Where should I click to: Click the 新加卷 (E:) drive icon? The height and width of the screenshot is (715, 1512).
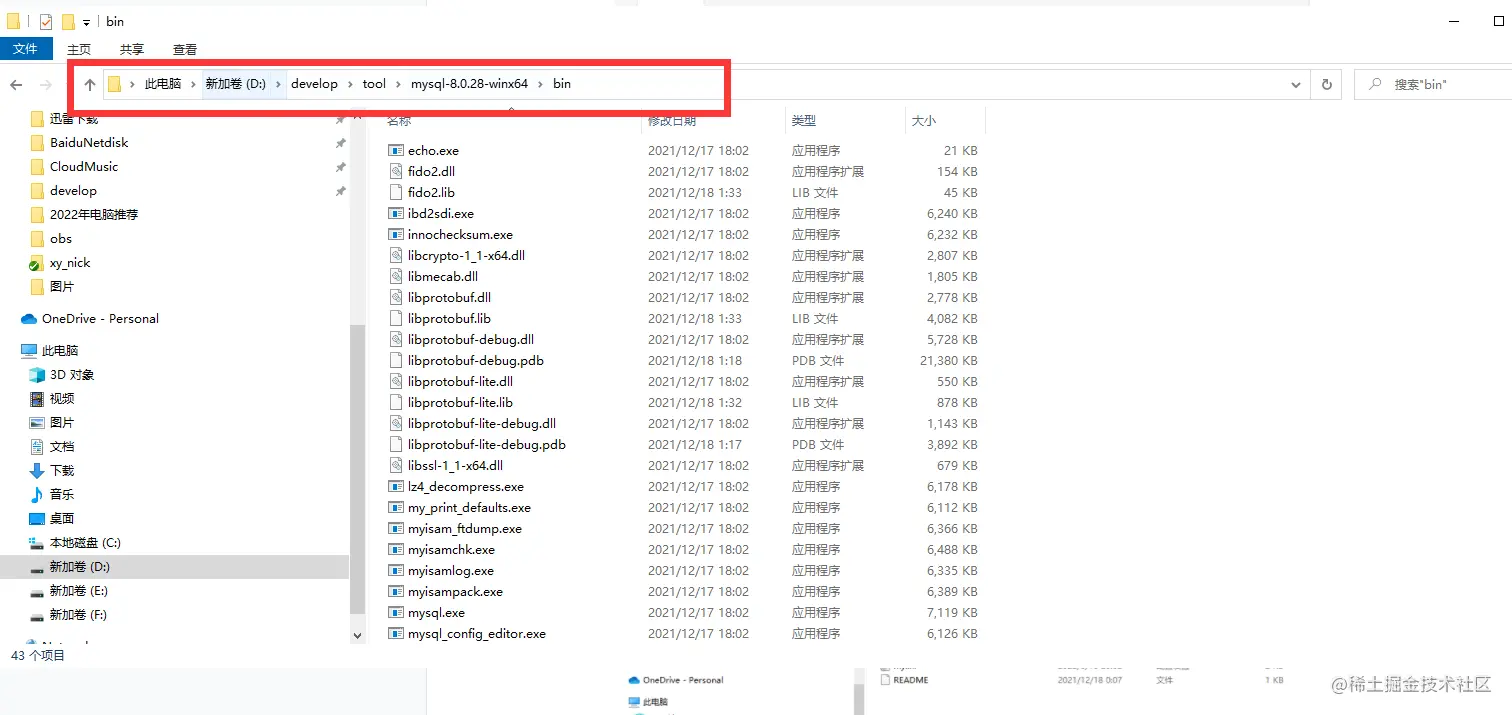click(x=37, y=591)
